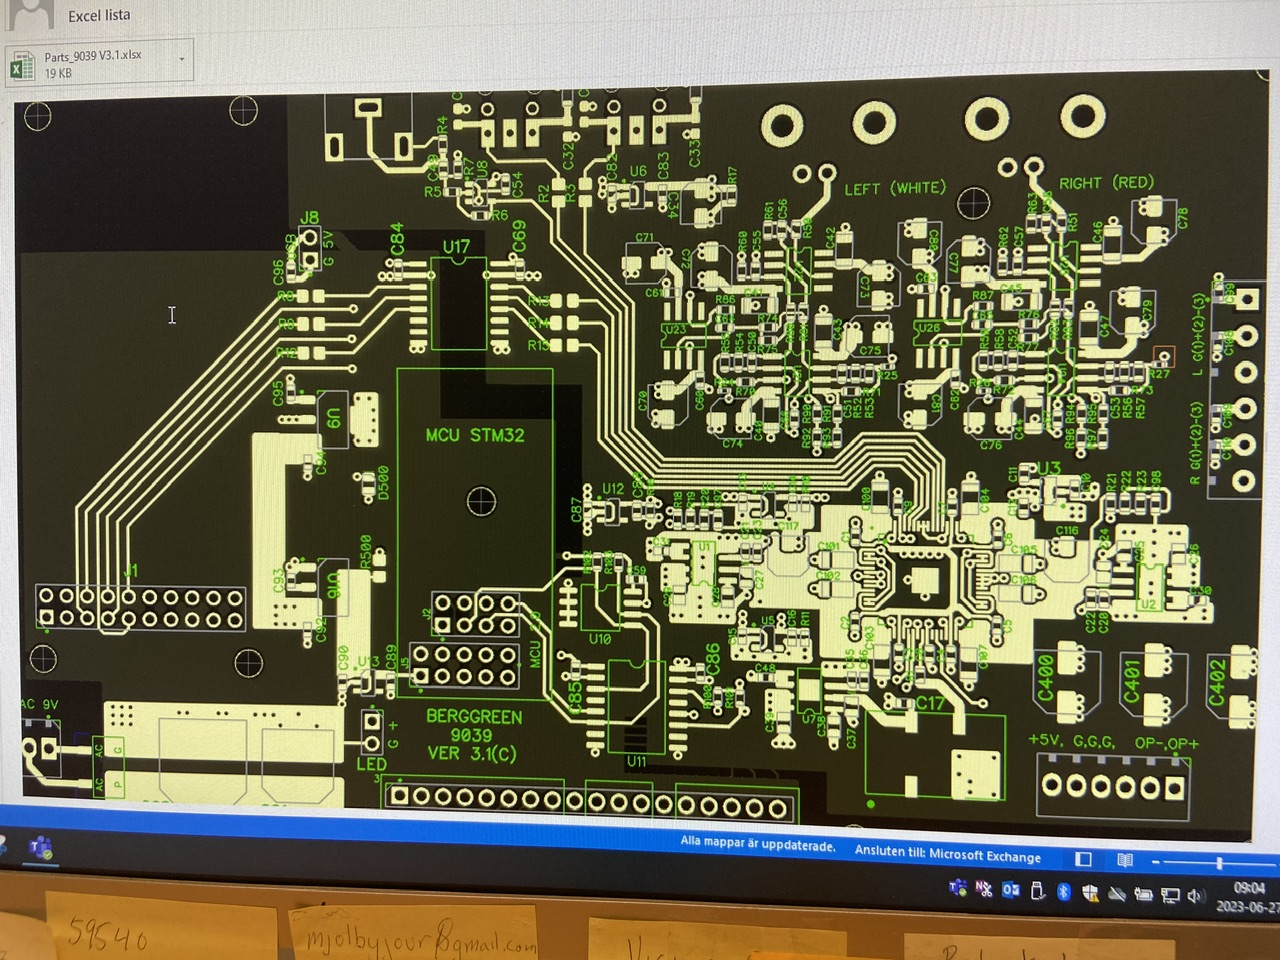
Task: Open Microsoft Teams from the taskbar
Action: [x=40, y=849]
